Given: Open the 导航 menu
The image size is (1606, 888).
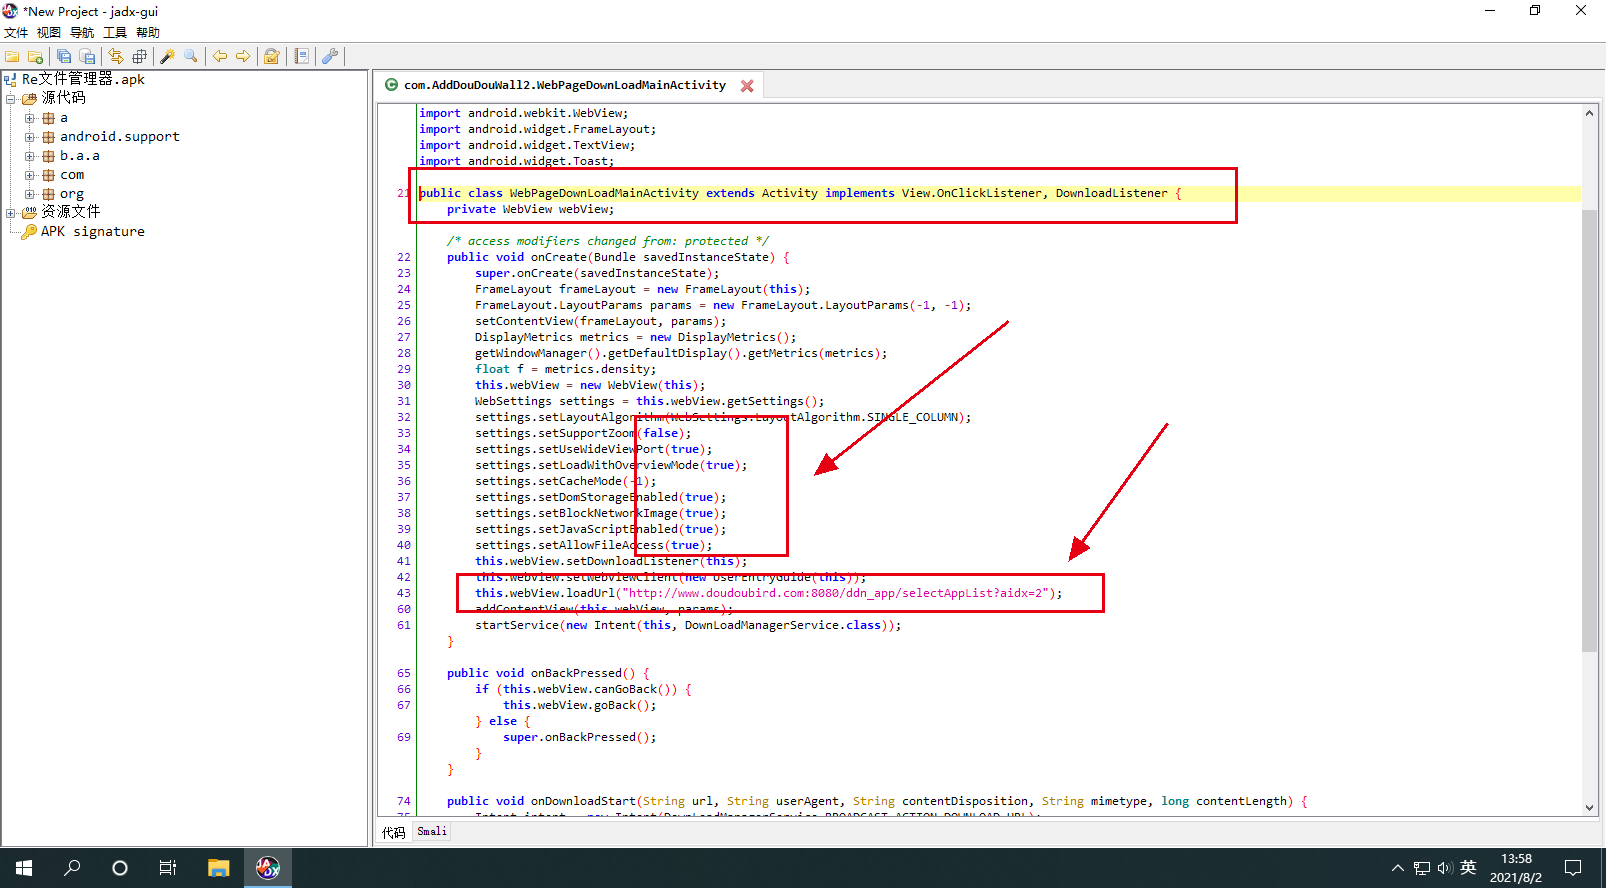Looking at the screenshot, I should [82, 33].
